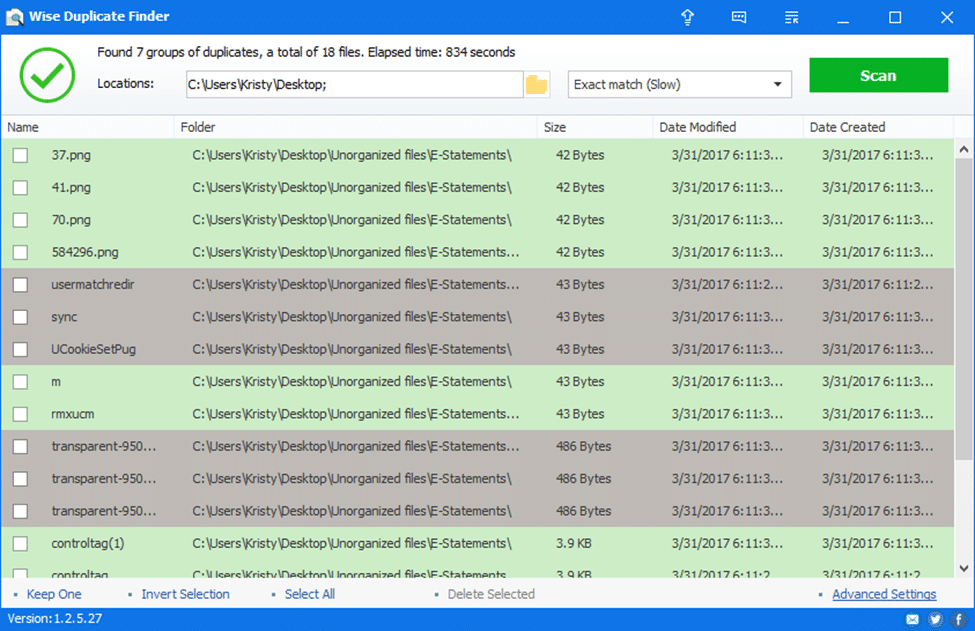The image size is (975, 631).
Task: Select the checkbox for rmxucm file
Action: point(20,414)
